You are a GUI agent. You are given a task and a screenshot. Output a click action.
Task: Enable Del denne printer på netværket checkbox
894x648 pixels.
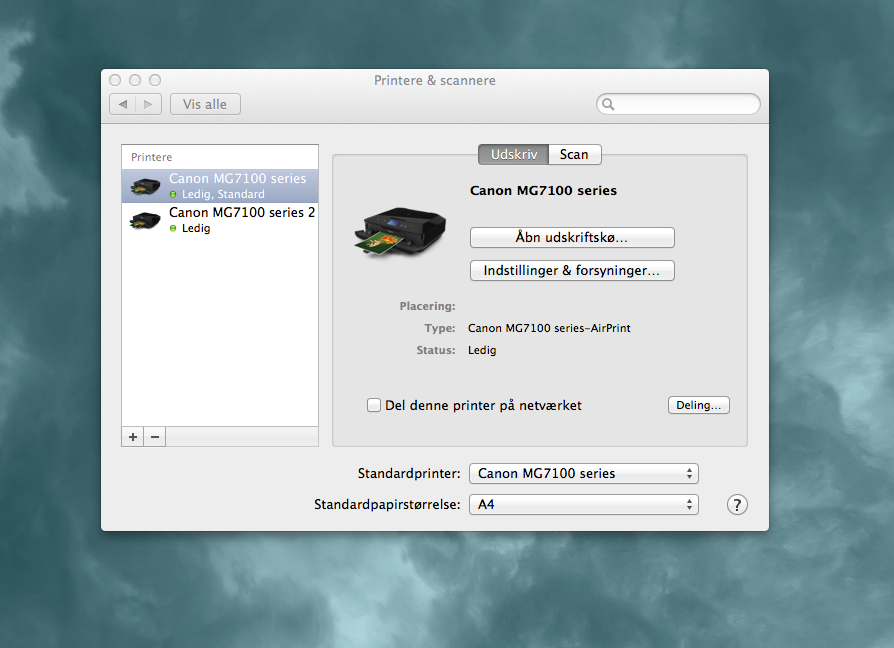[374, 405]
